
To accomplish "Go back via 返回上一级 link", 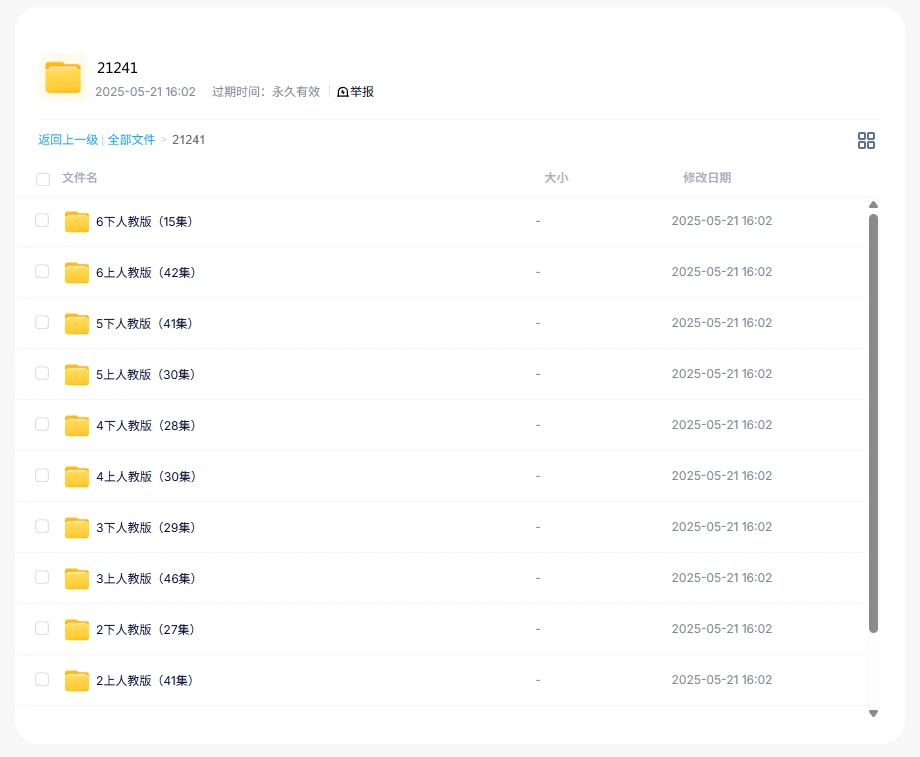I will pos(68,140).
